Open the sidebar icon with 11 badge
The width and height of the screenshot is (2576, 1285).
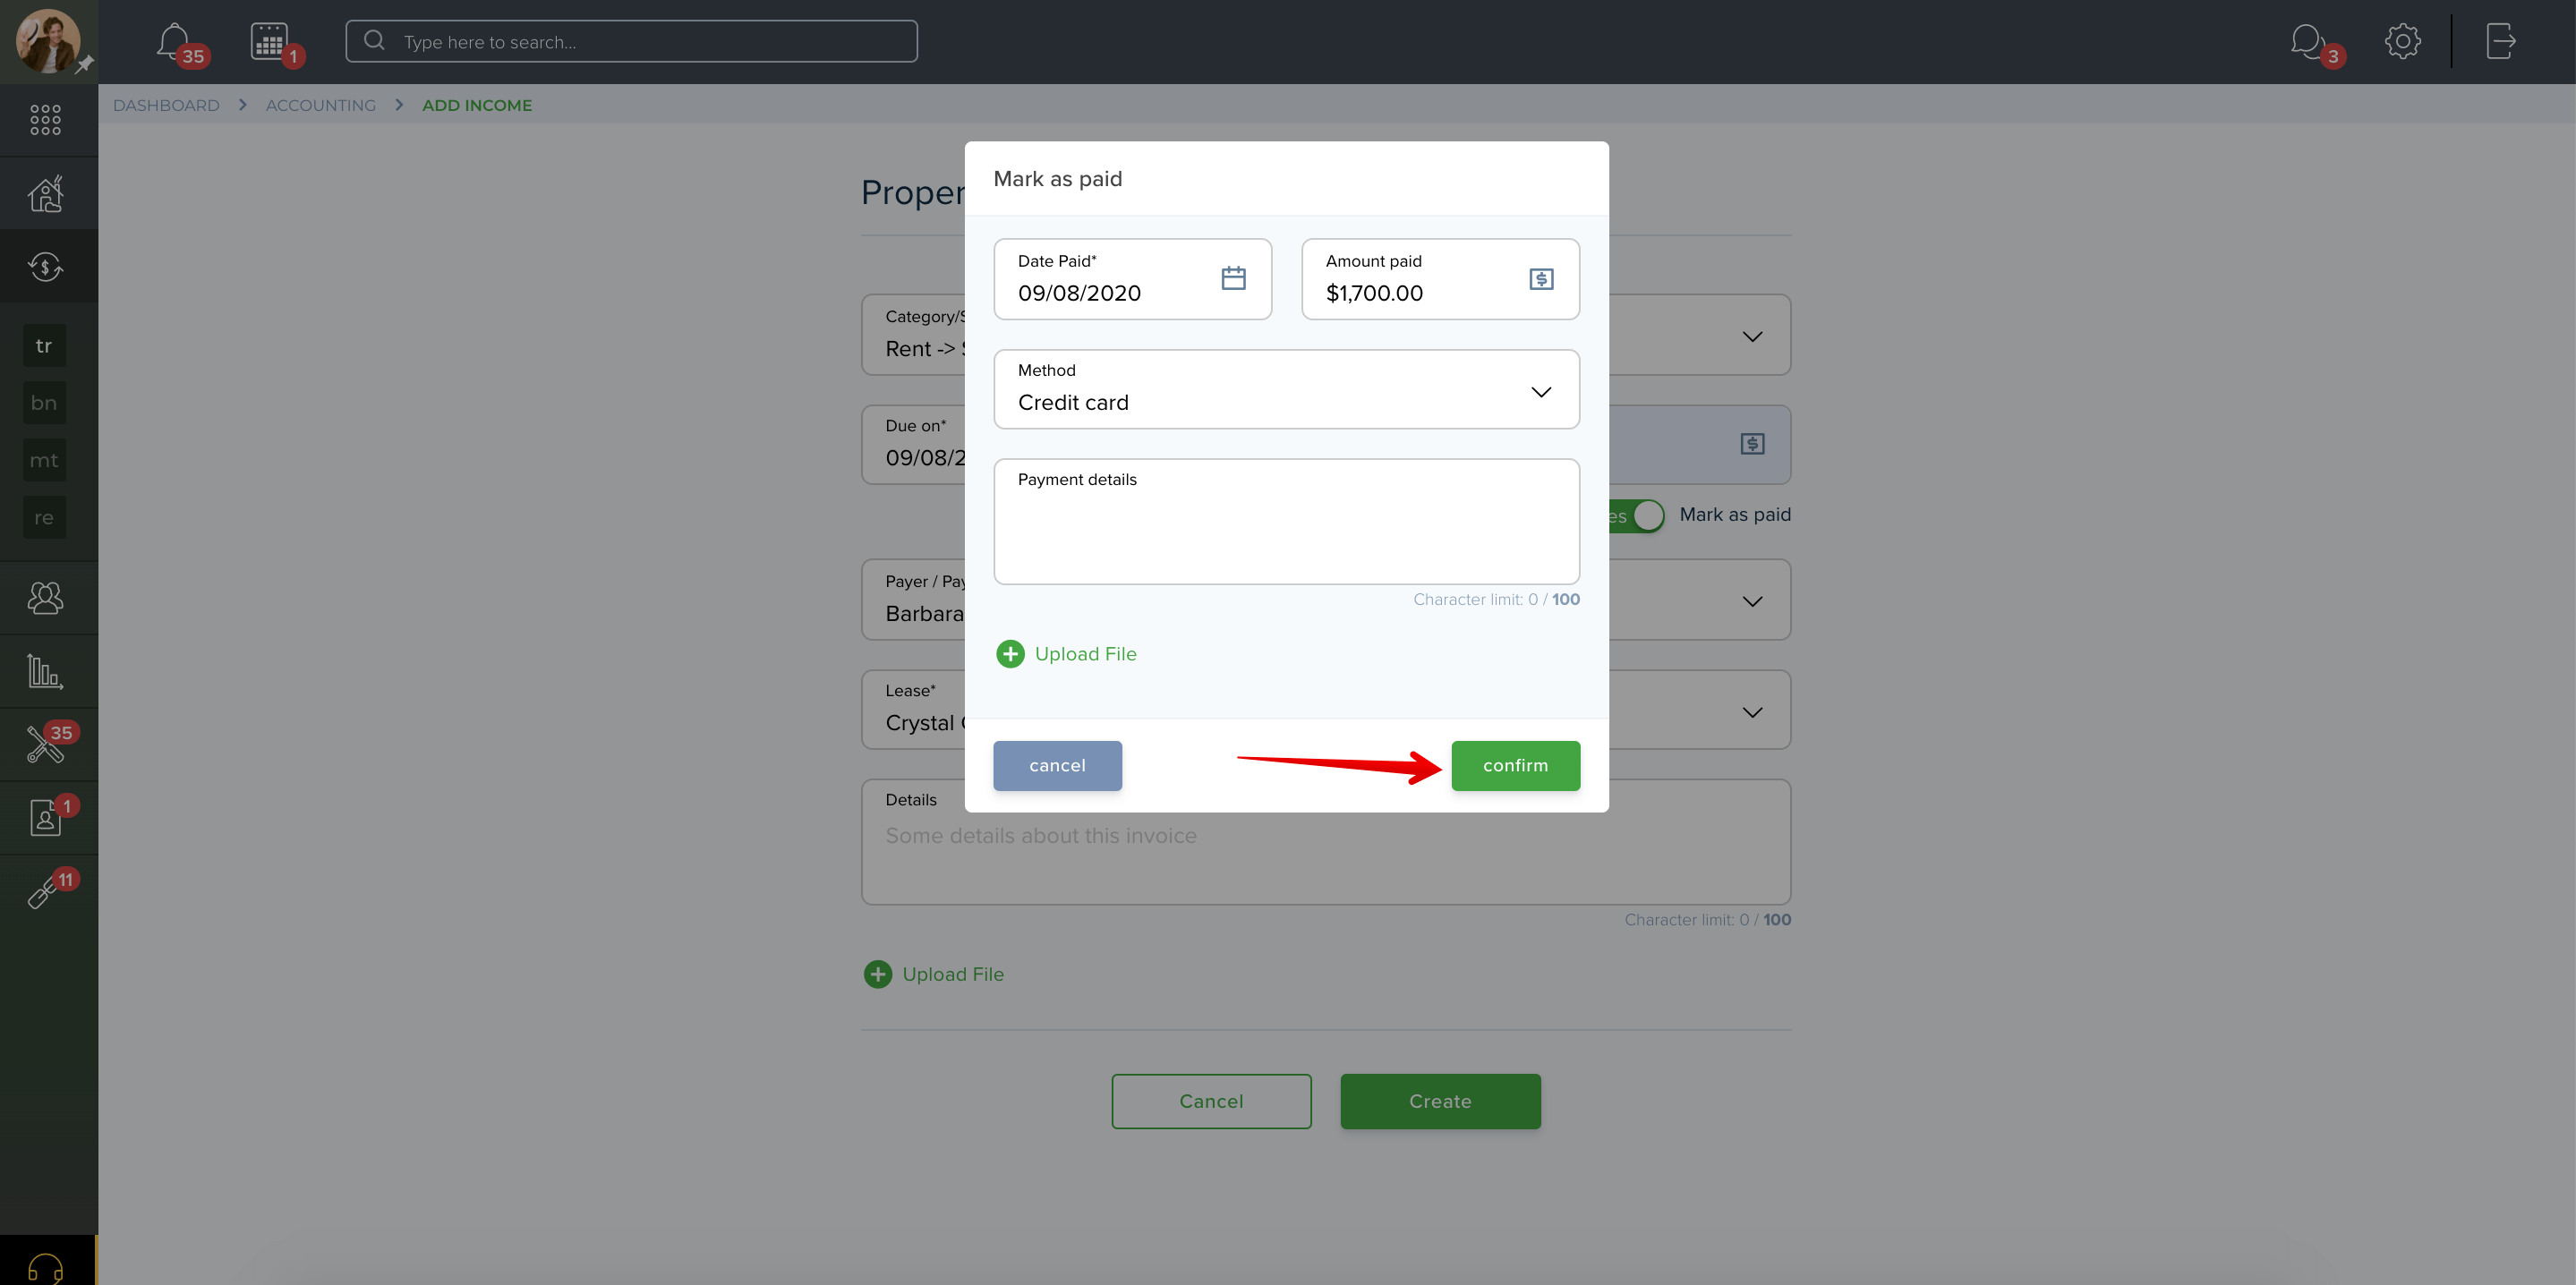tap(46, 891)
